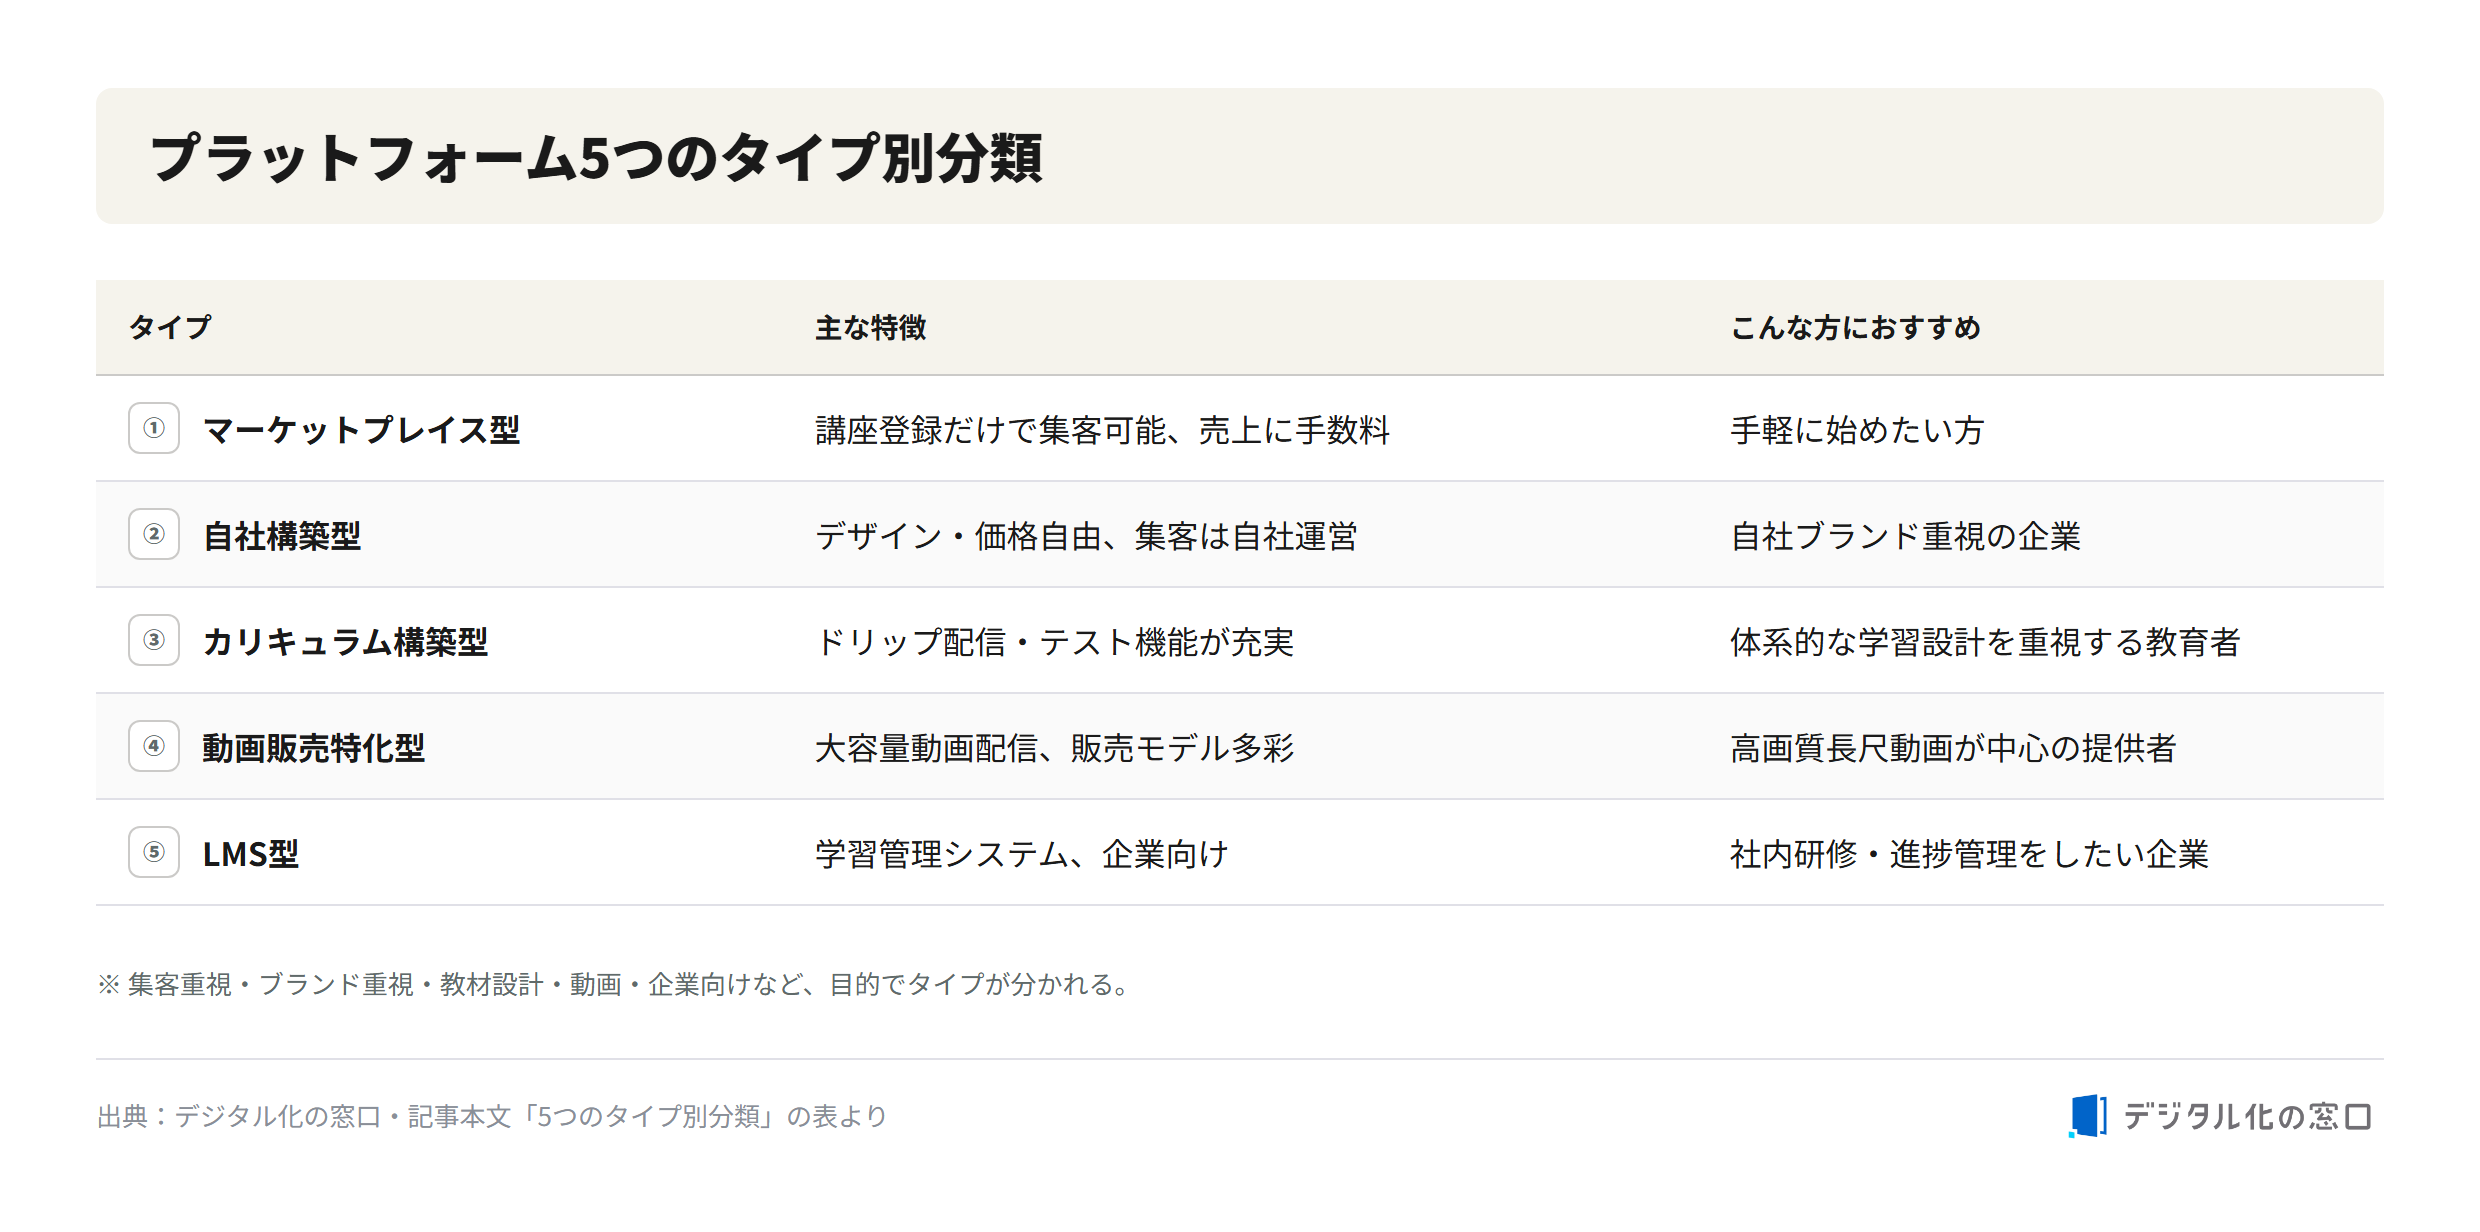
Task: Select the カリキュラム構築型 type label
Action: click(345, 642)
